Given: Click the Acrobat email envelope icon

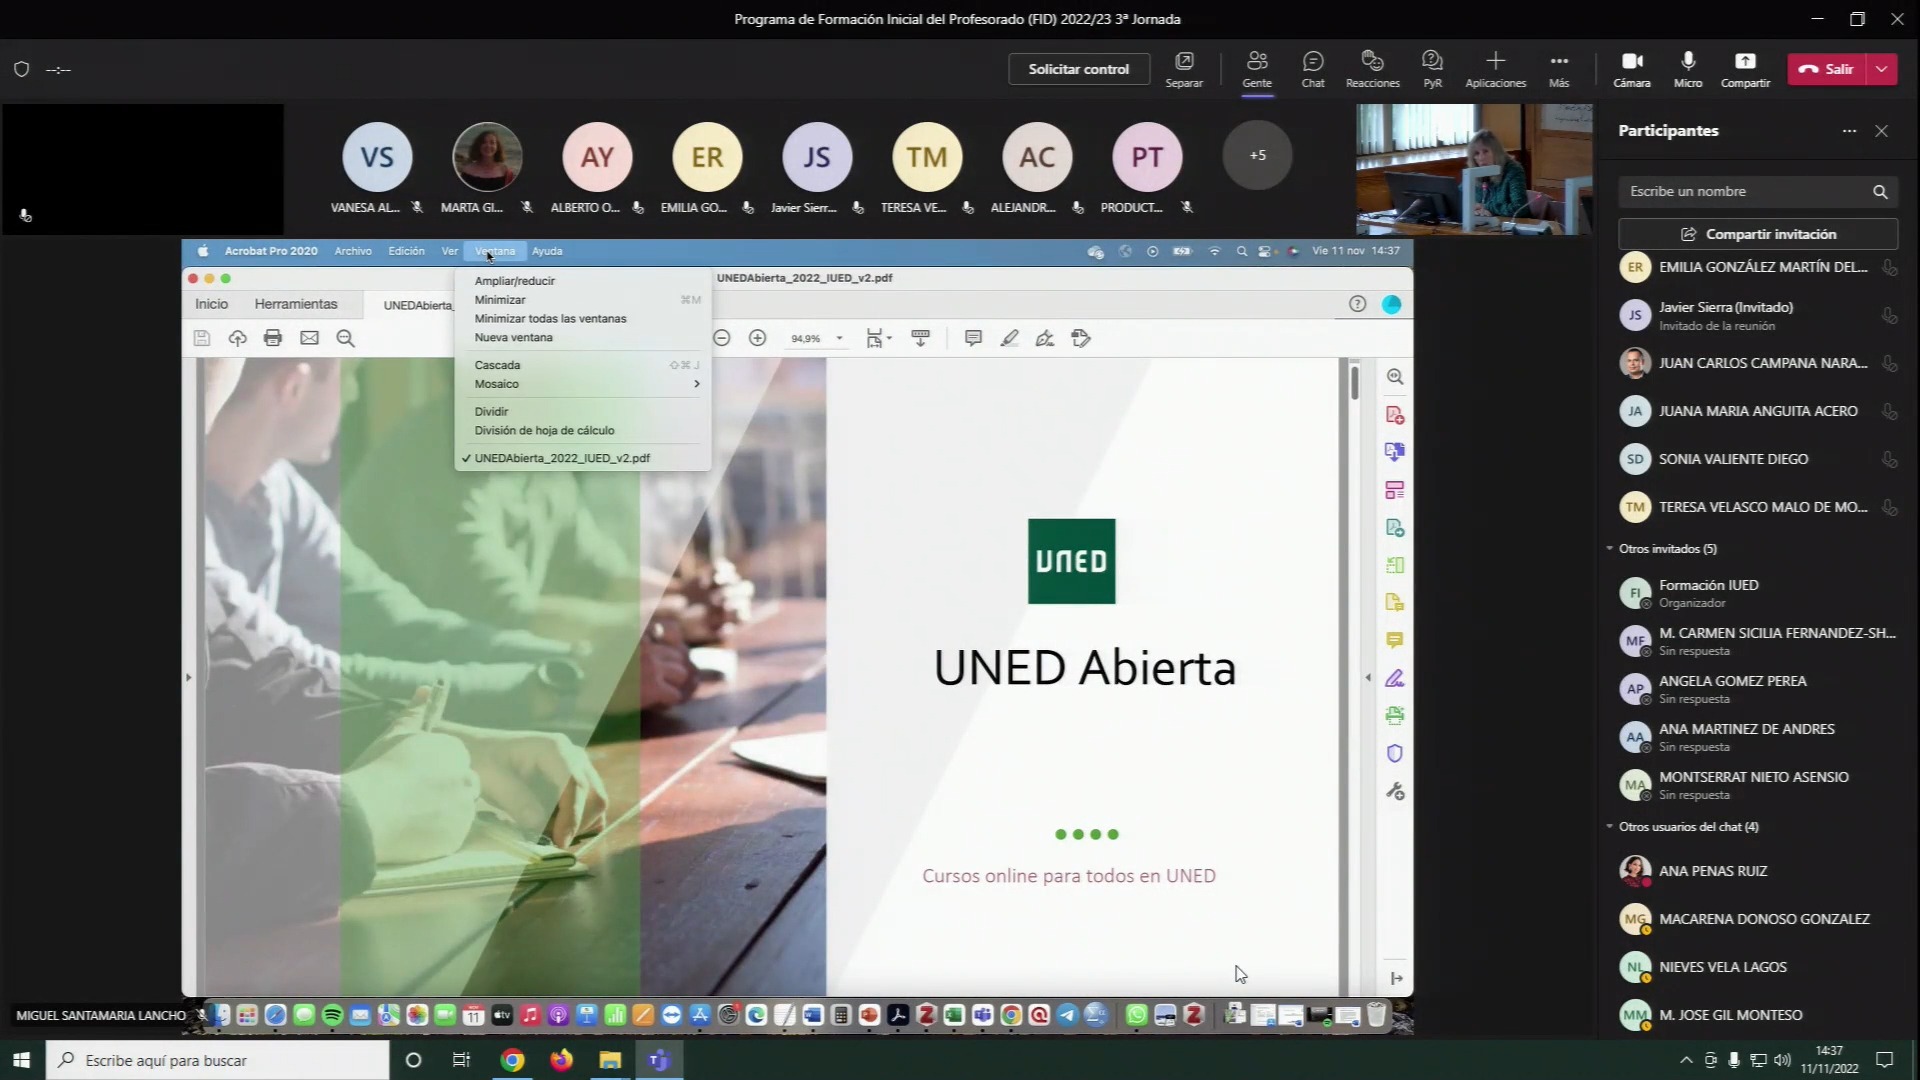Looking at the screenshot, I should pyautogui.click(x=309, y=338).
